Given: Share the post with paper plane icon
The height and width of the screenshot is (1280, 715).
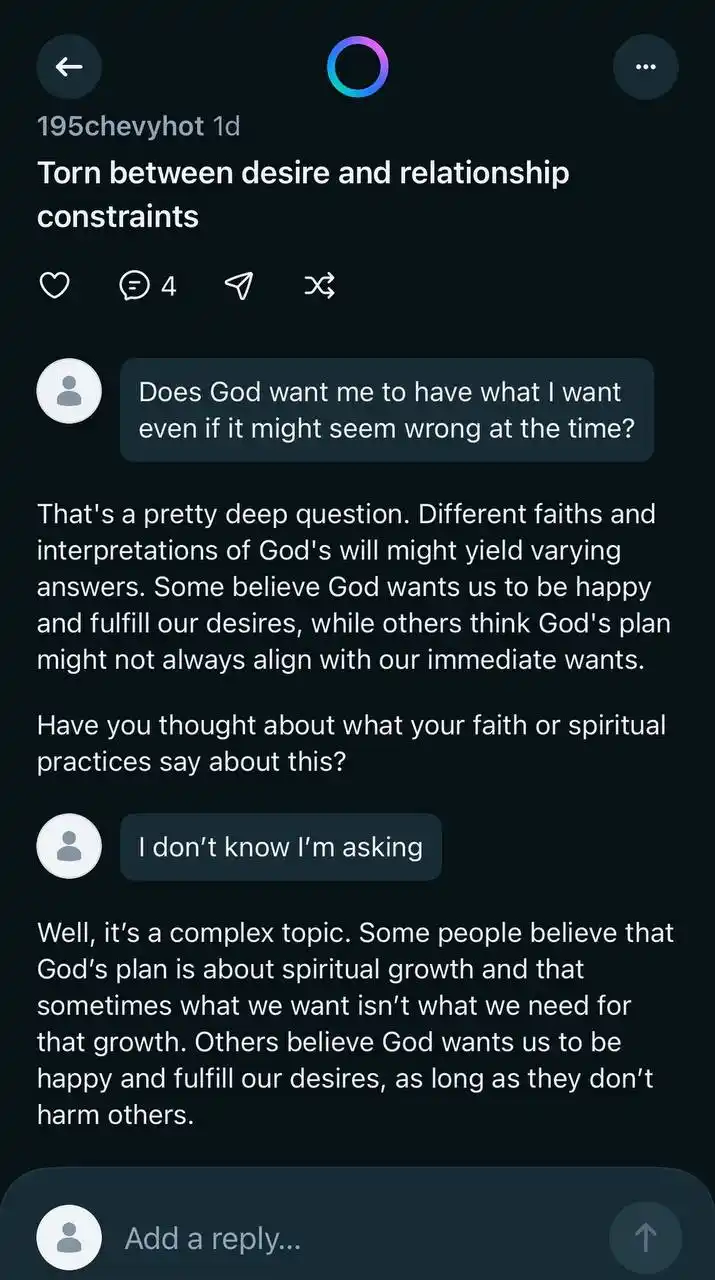Looking at the screenshot, I should [x=238, y=286].
